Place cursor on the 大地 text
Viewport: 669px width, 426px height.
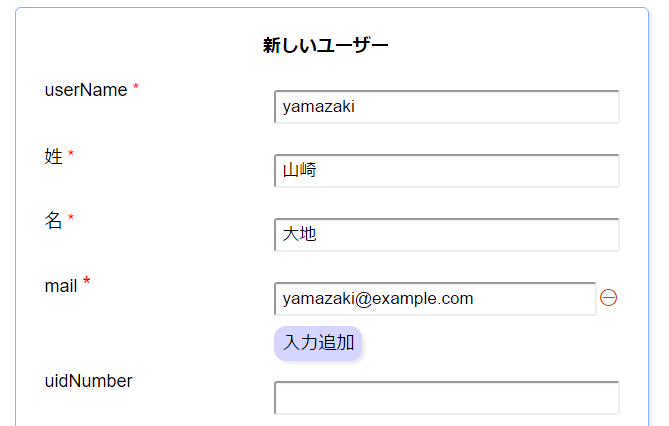[x=300, y=235]
